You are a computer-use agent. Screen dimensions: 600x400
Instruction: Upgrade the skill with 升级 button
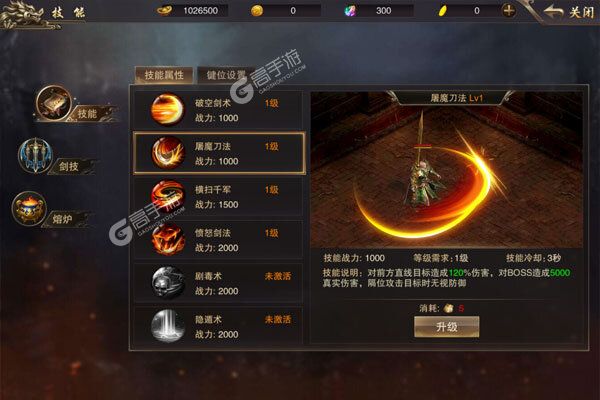tap(447, 327)
